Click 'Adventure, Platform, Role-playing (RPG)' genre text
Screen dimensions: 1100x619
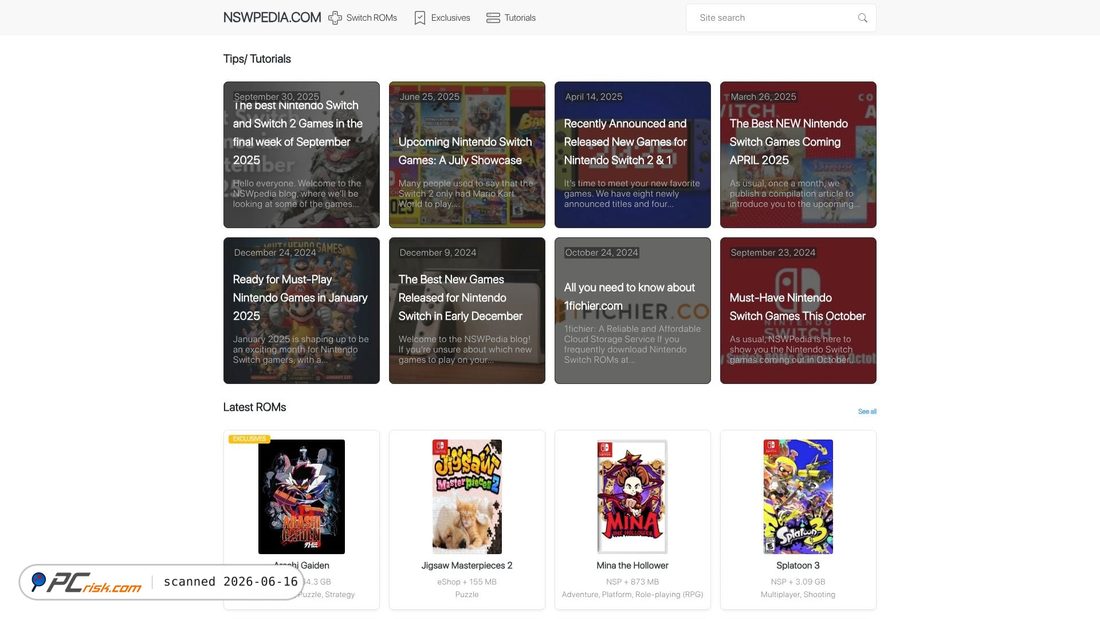[x=633, y=594]
